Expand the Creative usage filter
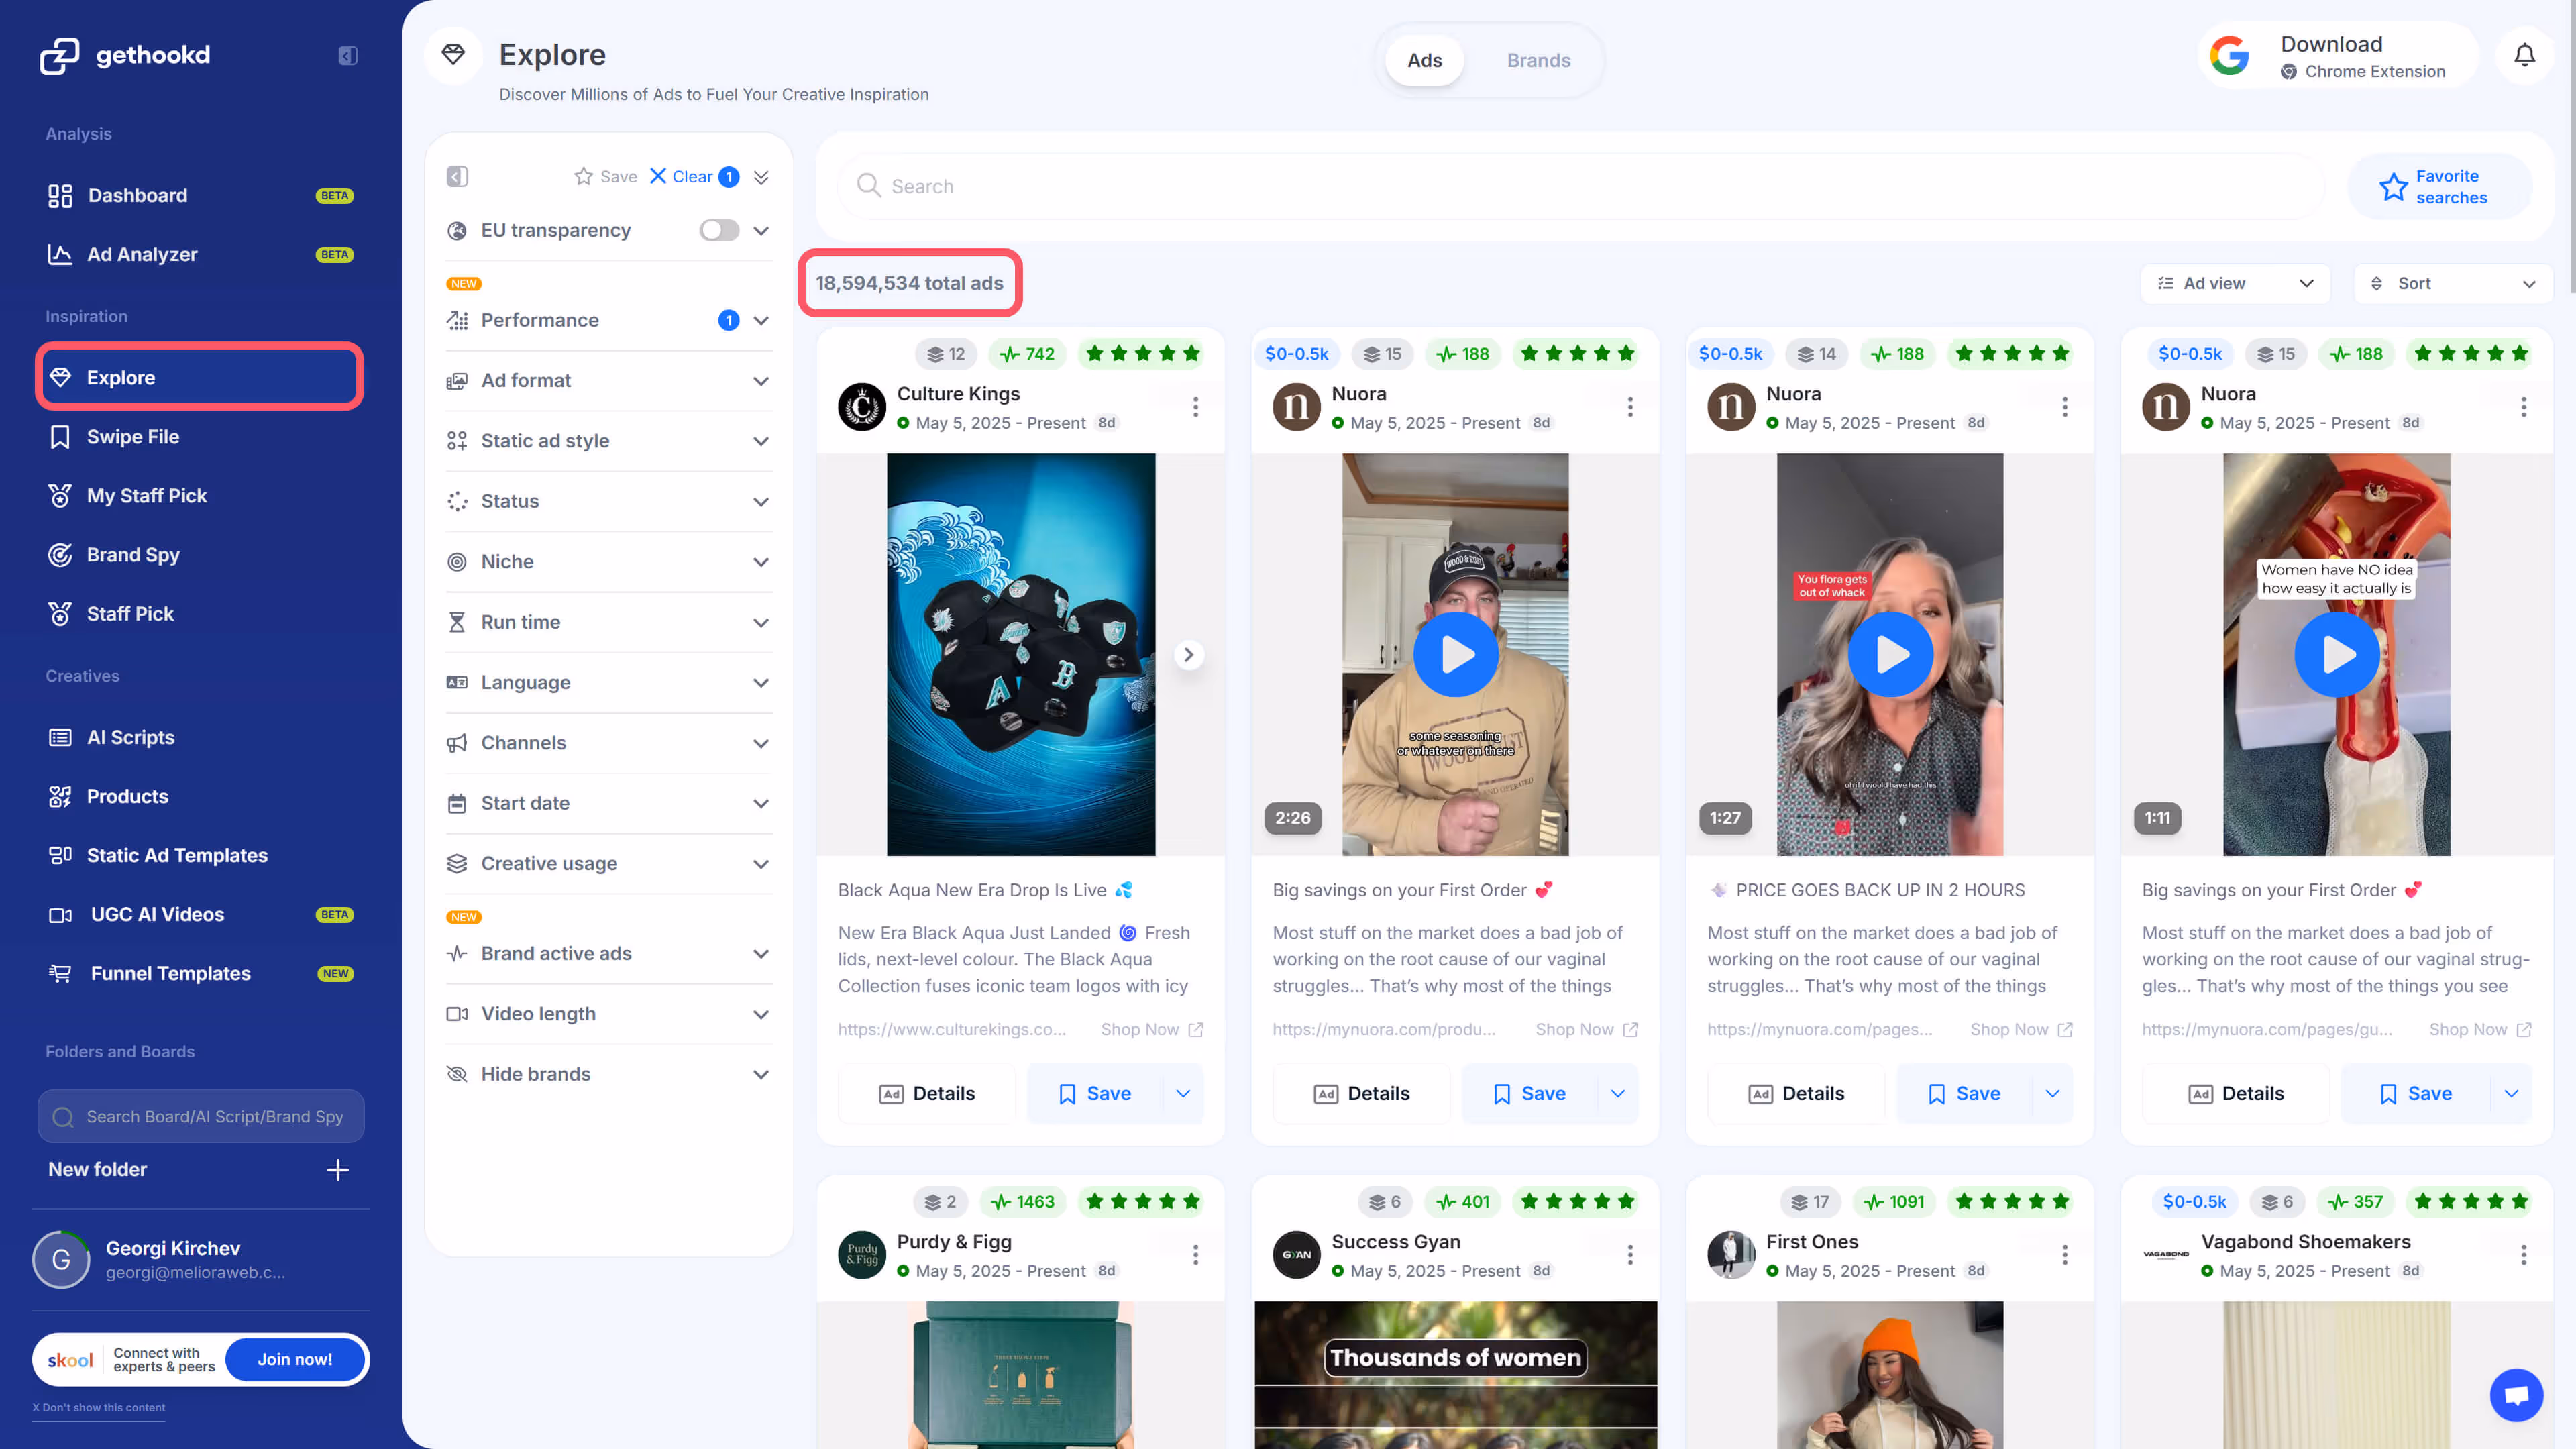Image resolution: width=2576 pixels, height=1449 pixels. click(x=608, y=864)
